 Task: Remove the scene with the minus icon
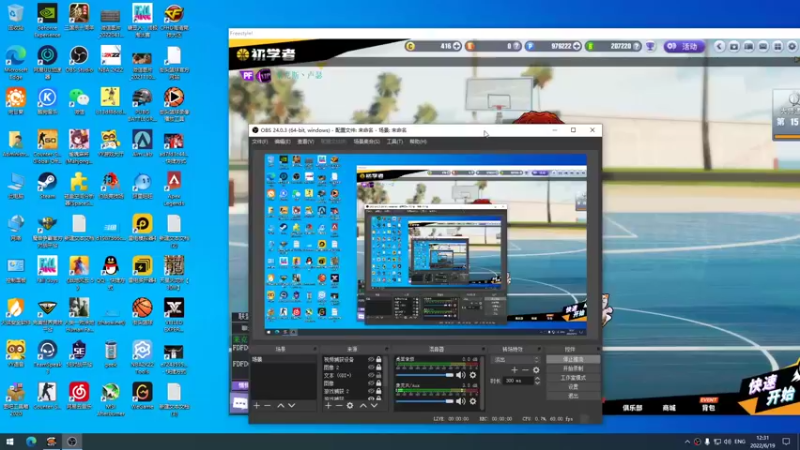click(x=267, y=406)
